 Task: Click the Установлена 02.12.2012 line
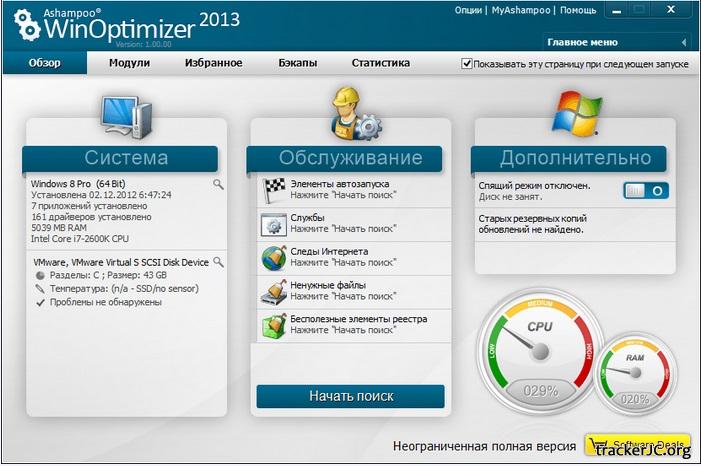pyautogui.click(x=101, y=195)
